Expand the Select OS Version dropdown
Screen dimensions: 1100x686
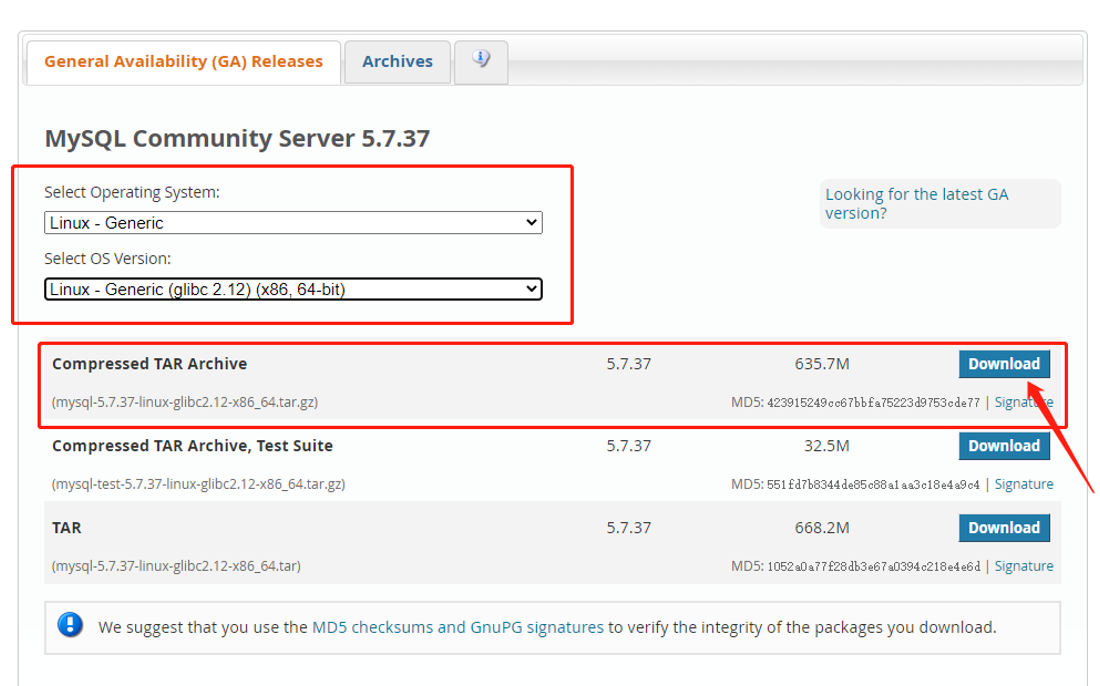coord(293,289)
